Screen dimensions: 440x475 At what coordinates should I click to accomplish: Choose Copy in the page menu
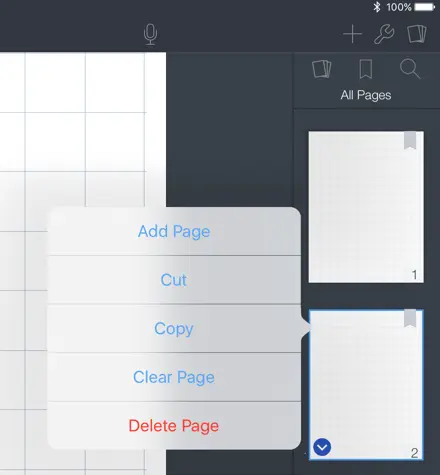point(174,329)
